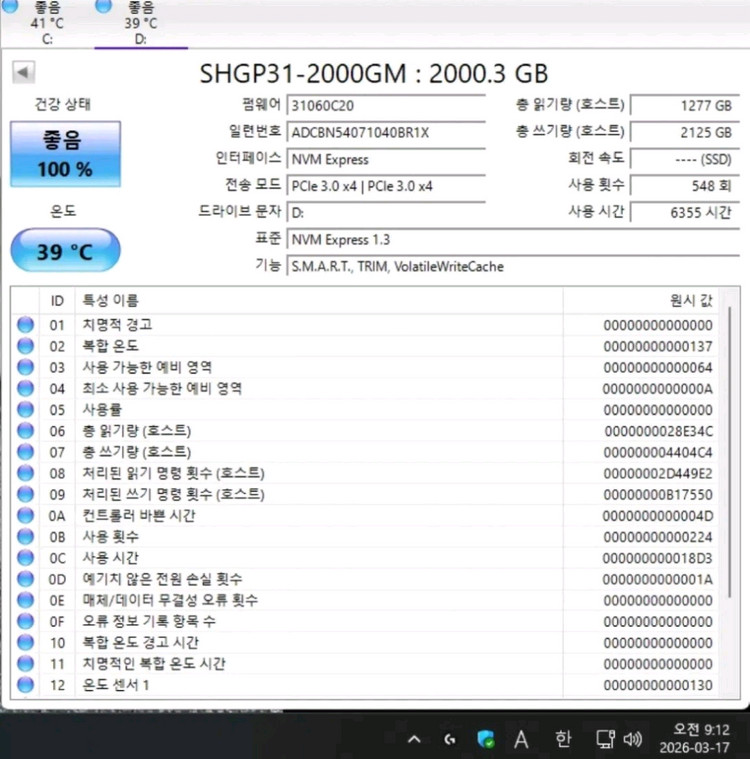
Task: Open the network tray icon
Action: click(x=605, y=739)
